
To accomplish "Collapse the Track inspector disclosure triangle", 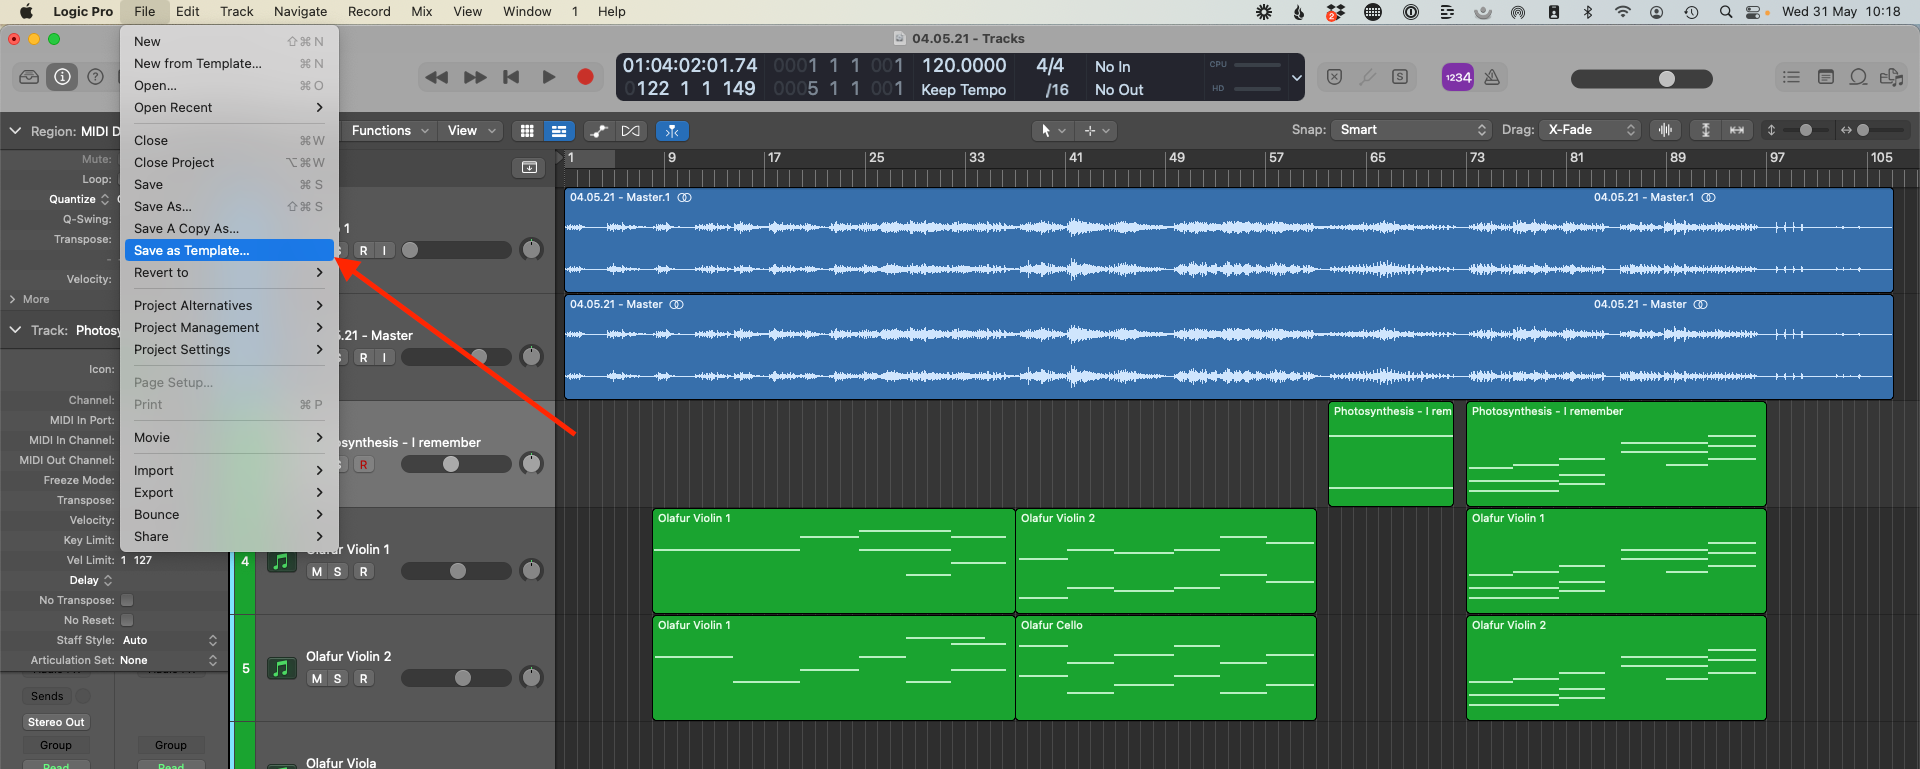I will [x=15, y=330].
